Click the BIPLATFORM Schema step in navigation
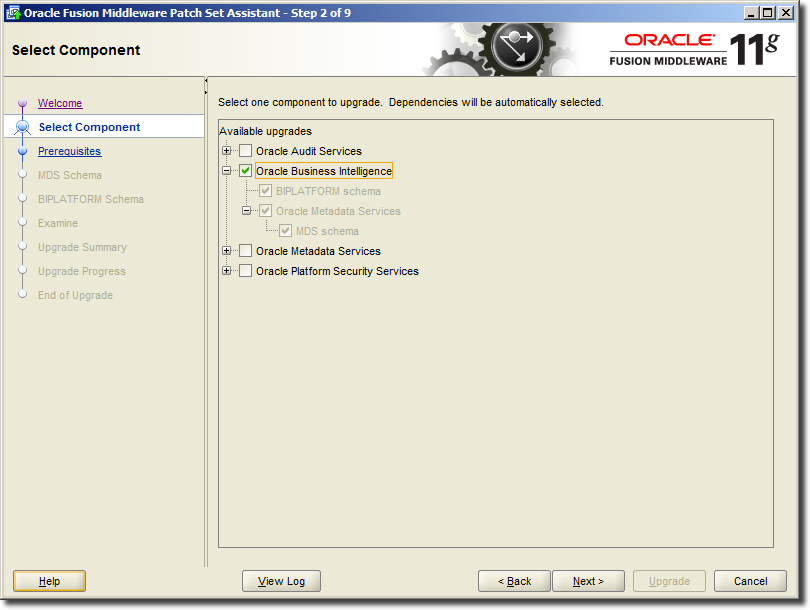 (x=91, y=199)
